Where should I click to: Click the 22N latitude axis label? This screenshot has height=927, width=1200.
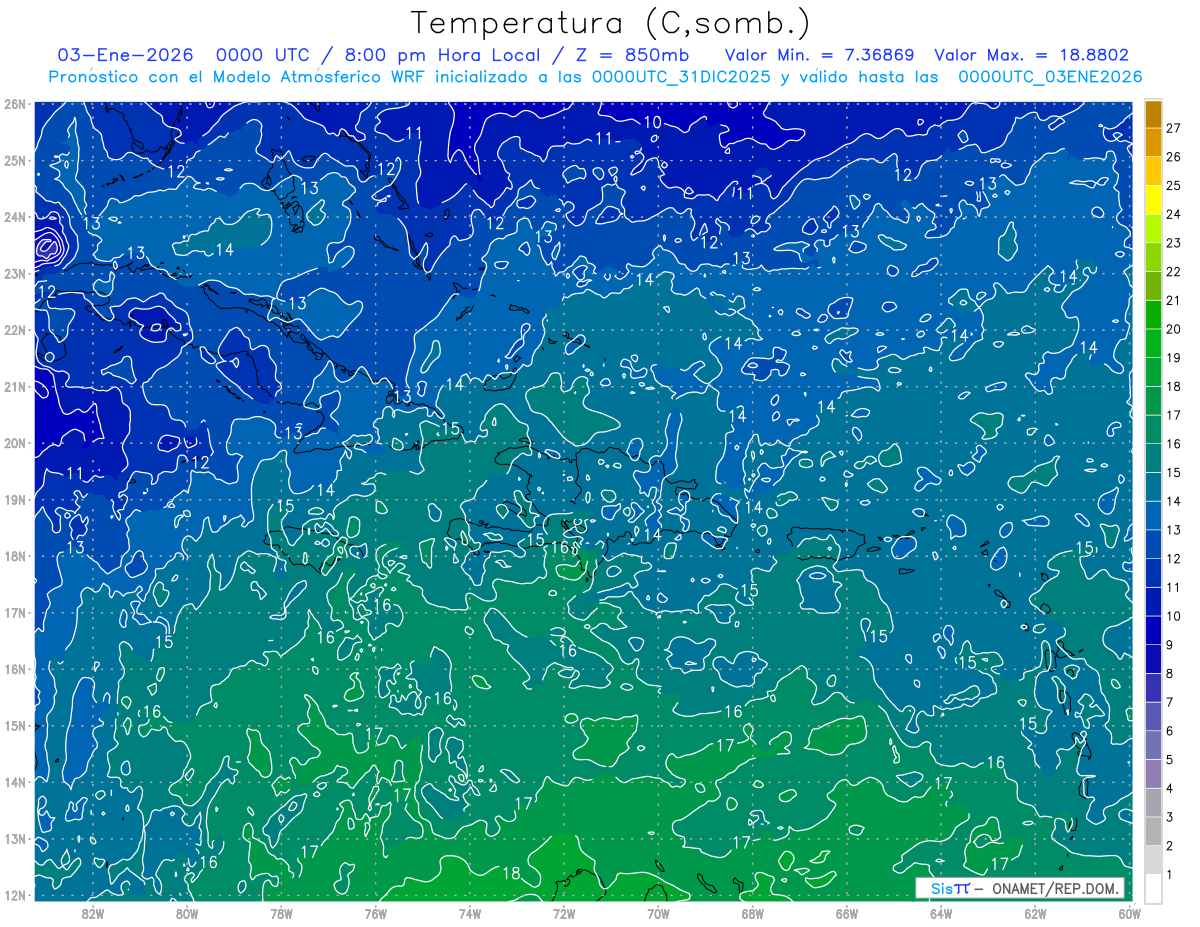[14, 330]
